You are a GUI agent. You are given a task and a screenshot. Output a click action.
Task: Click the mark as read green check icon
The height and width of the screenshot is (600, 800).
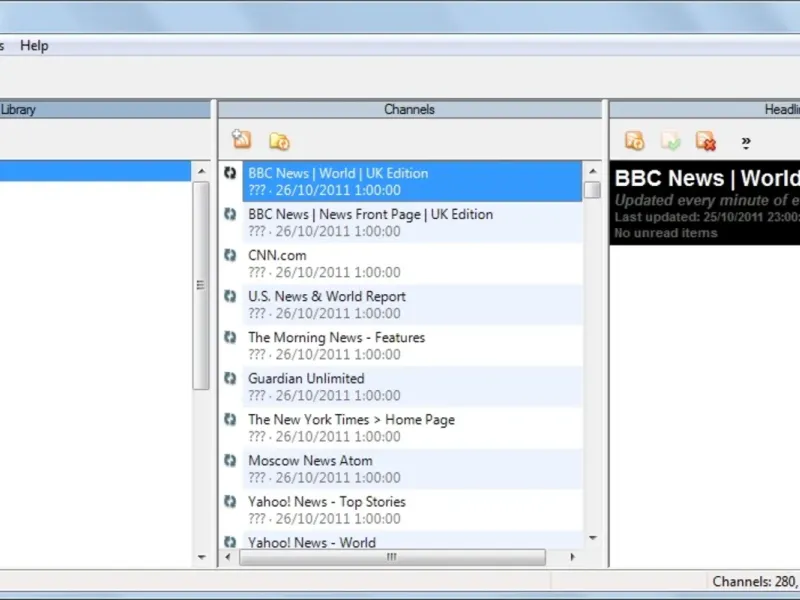(671, 141)
